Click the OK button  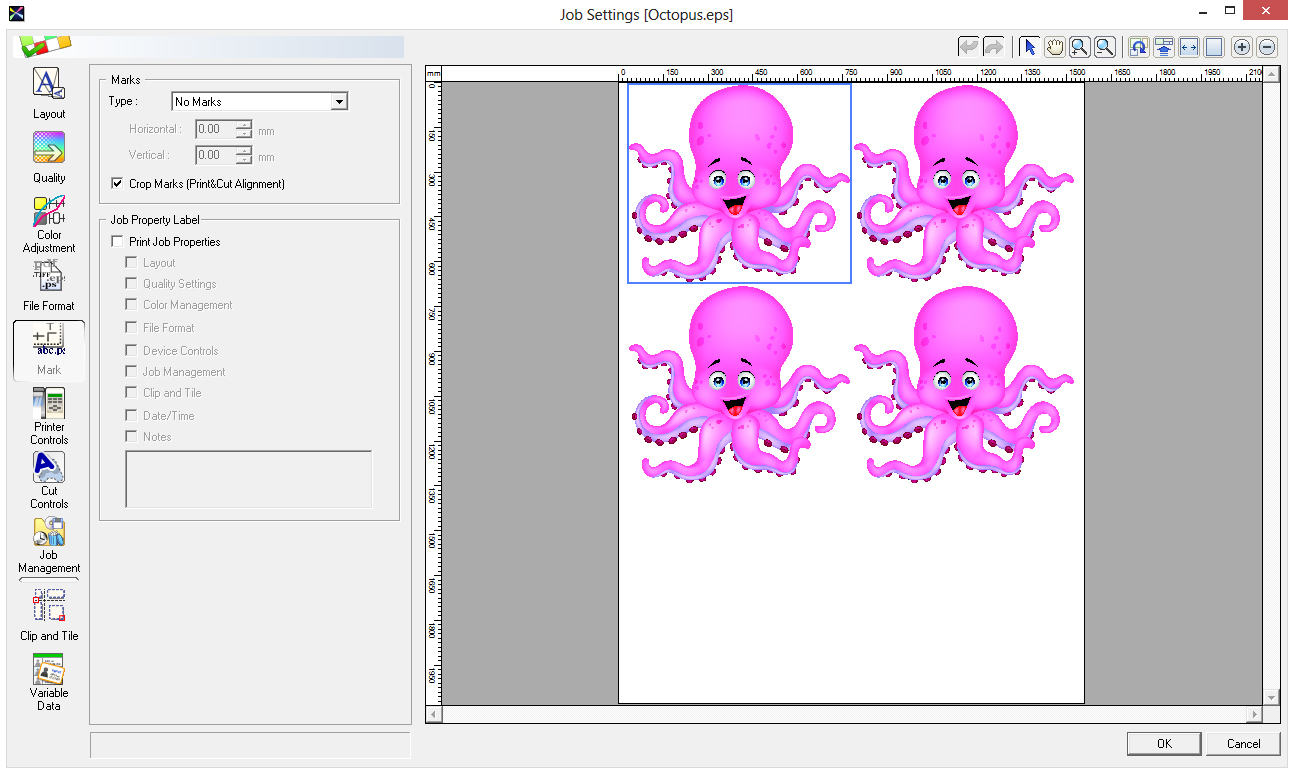click(x=1164, y=743)
